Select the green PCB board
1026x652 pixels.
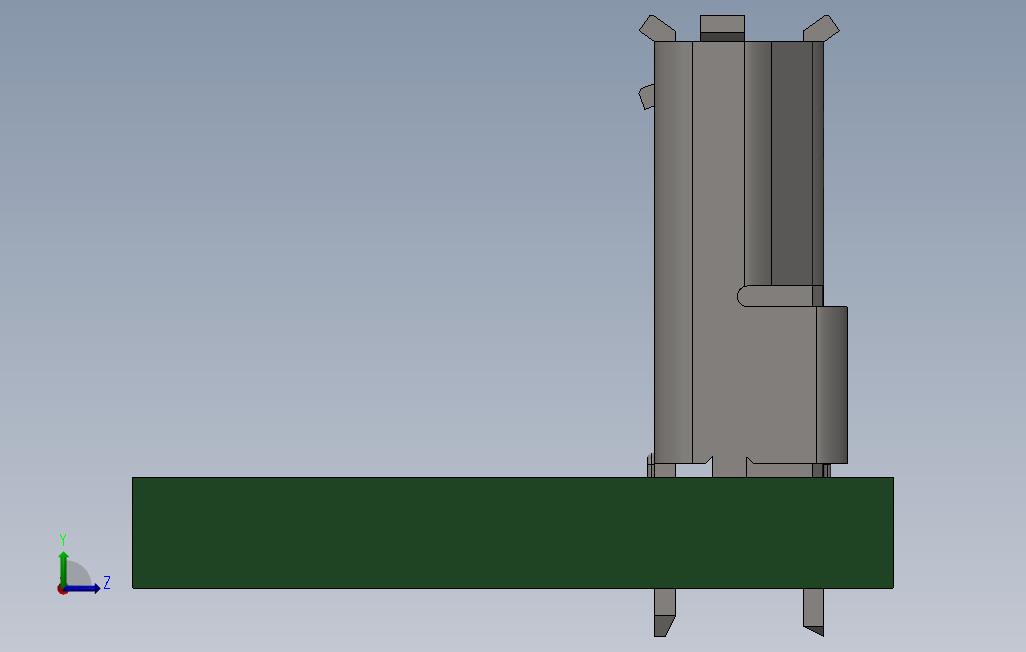[x=512, y=532]
